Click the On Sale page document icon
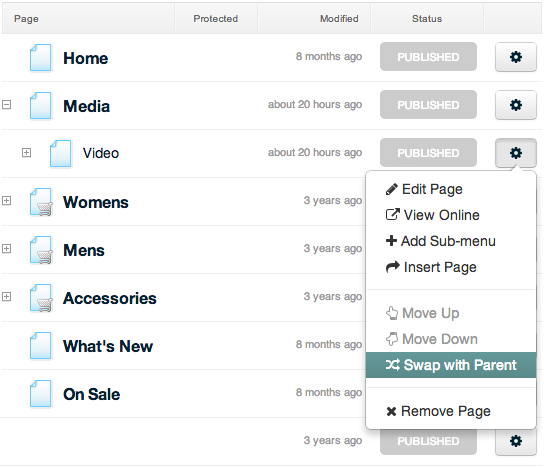This screenshot has height=467, width=544. [41, 393]
